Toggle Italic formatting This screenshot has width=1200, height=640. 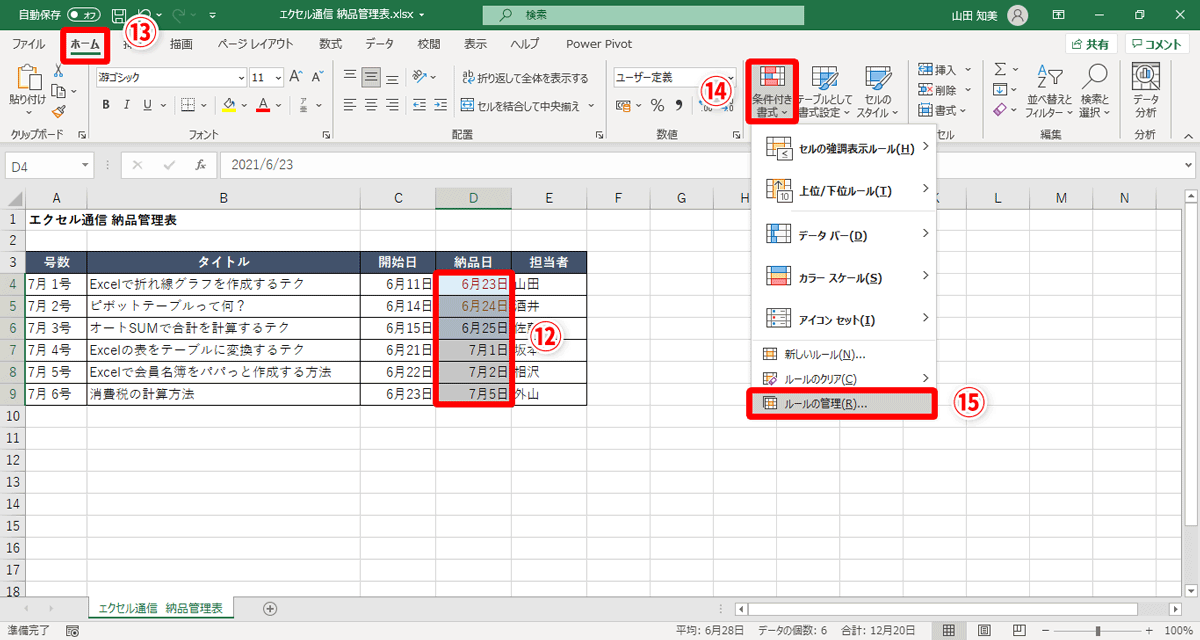pyautogui.click(x=127, y=104)
